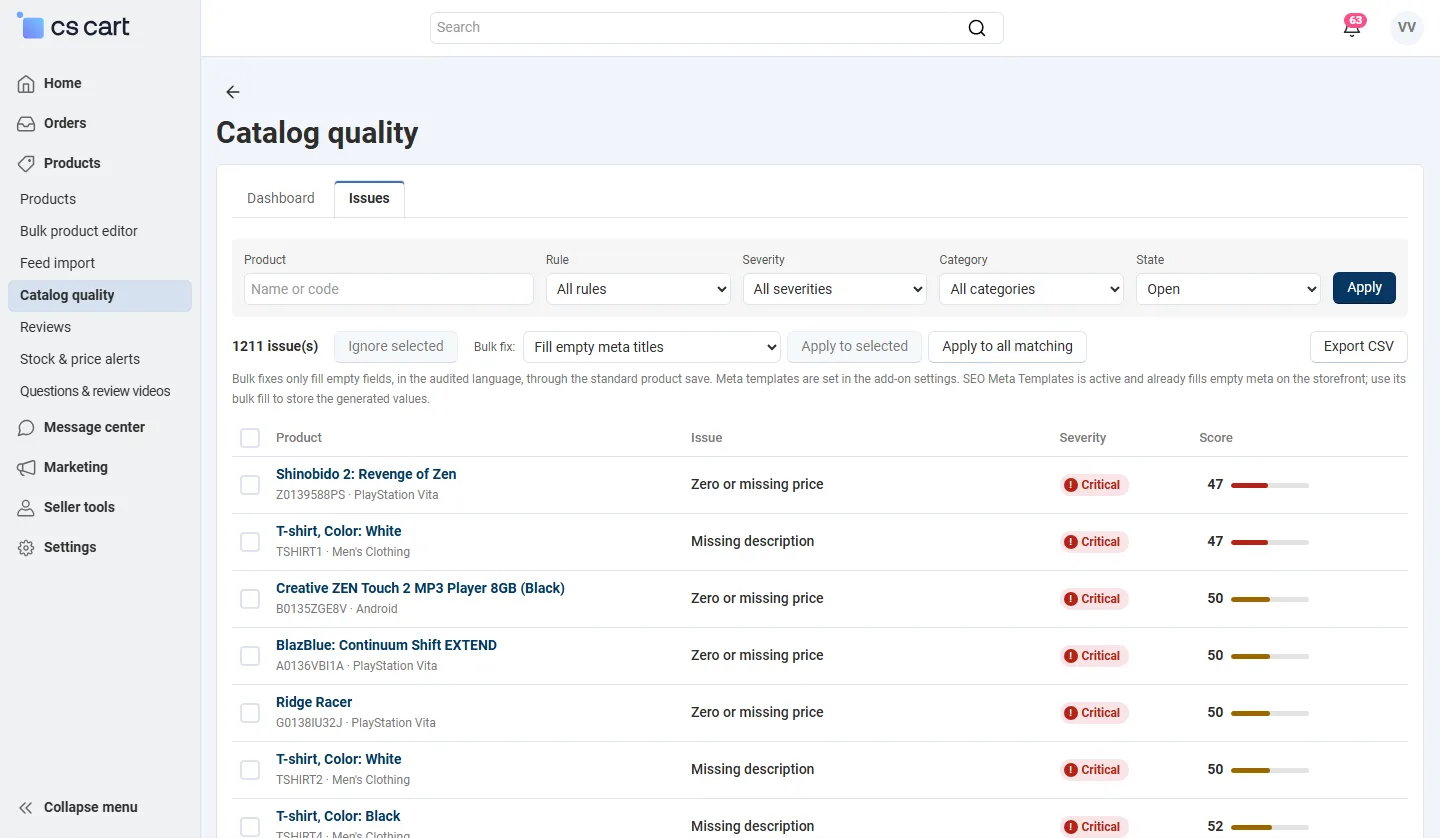Check the Creative ZEN Touch 2 row
This screenshot has height=838, width=1440.
250,599
